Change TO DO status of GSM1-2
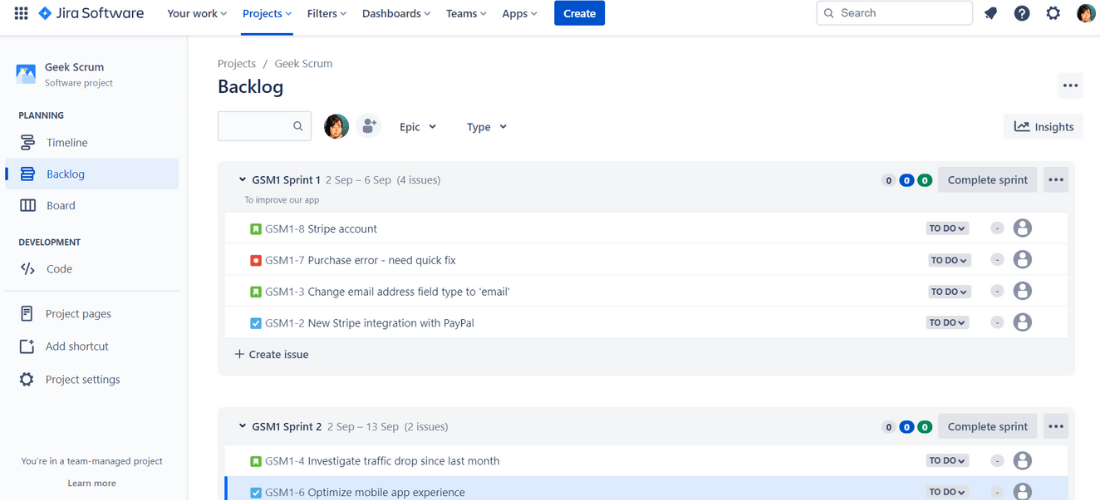The image size is (1100, 500). click(948, 323)
